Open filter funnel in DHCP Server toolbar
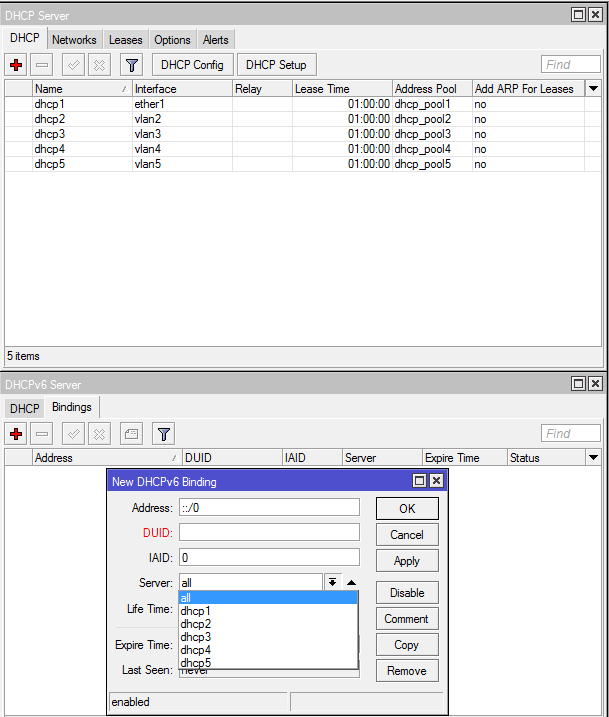 tap(132, 65)
